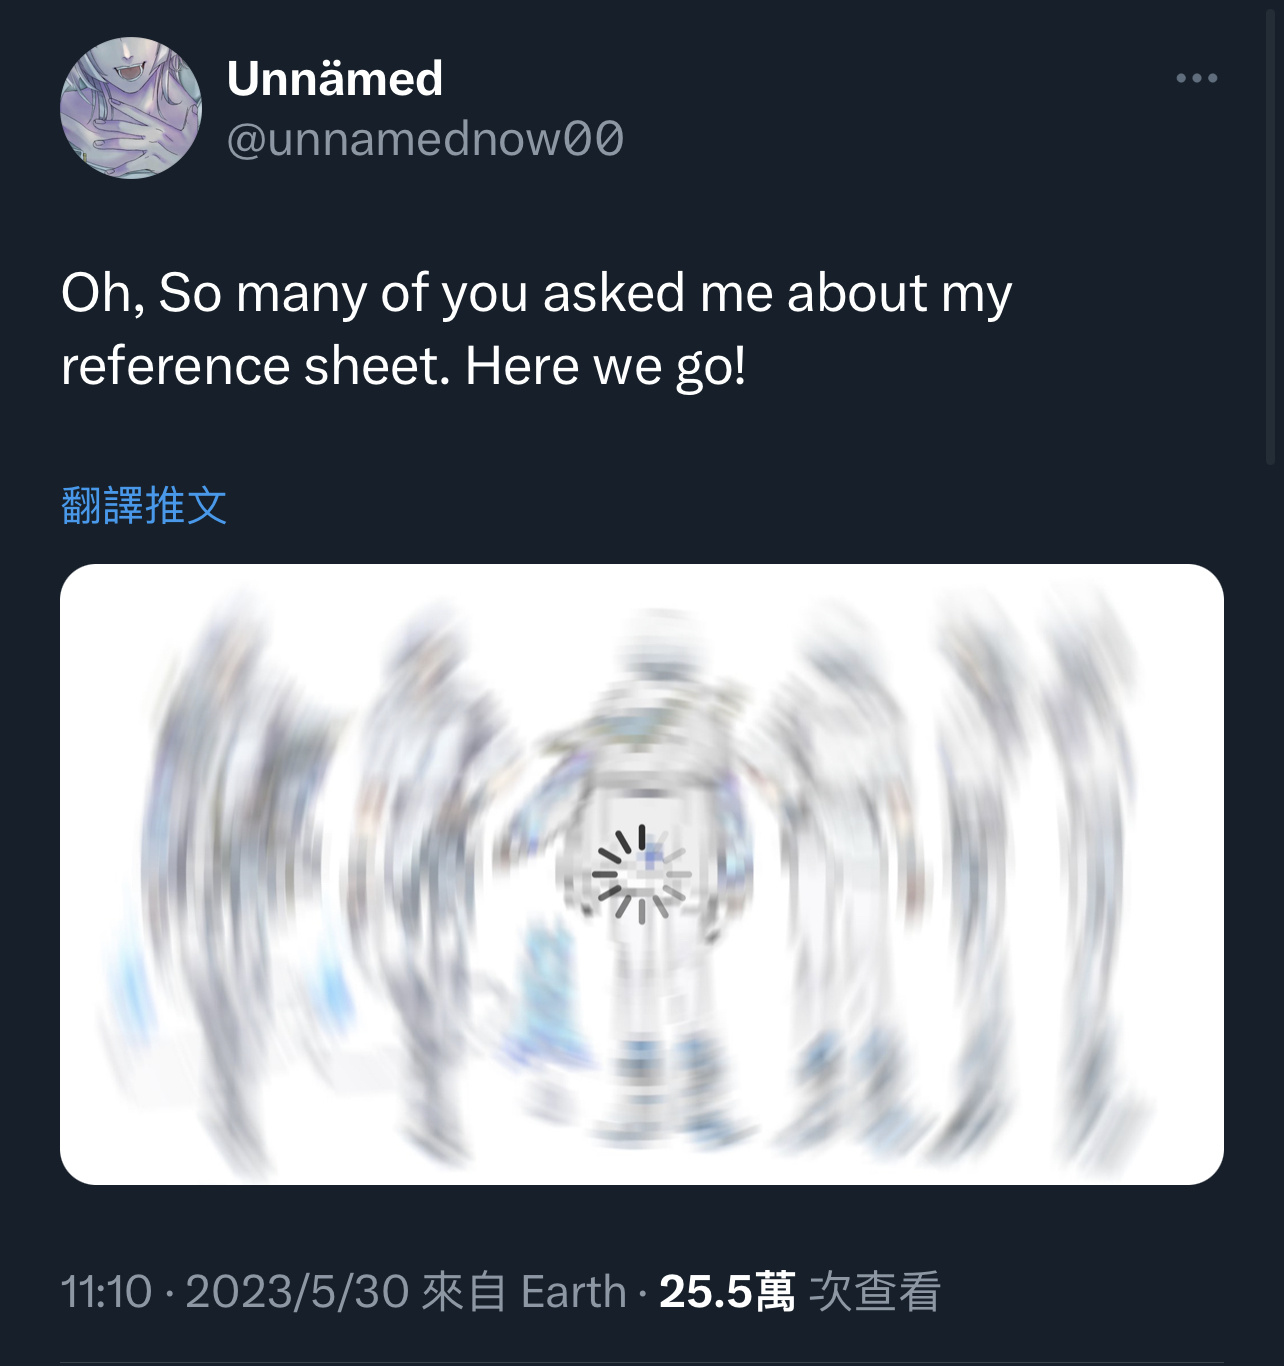Open the @unnamednow00 handle link

tap(425, 139)
